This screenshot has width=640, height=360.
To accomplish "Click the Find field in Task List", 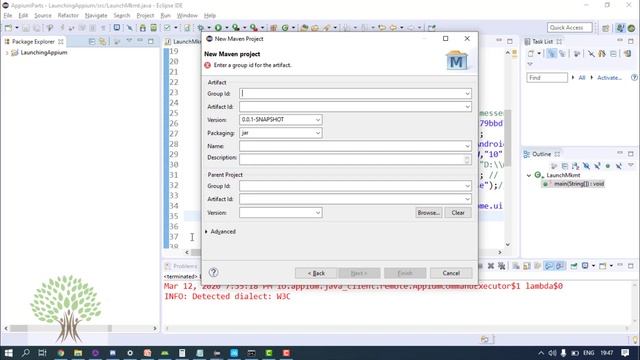I will click(x=547, y=78).
